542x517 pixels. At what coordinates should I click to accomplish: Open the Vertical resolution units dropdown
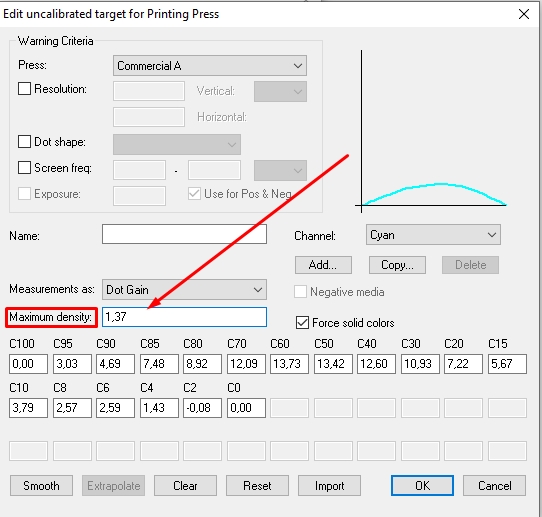click(280, 91)
